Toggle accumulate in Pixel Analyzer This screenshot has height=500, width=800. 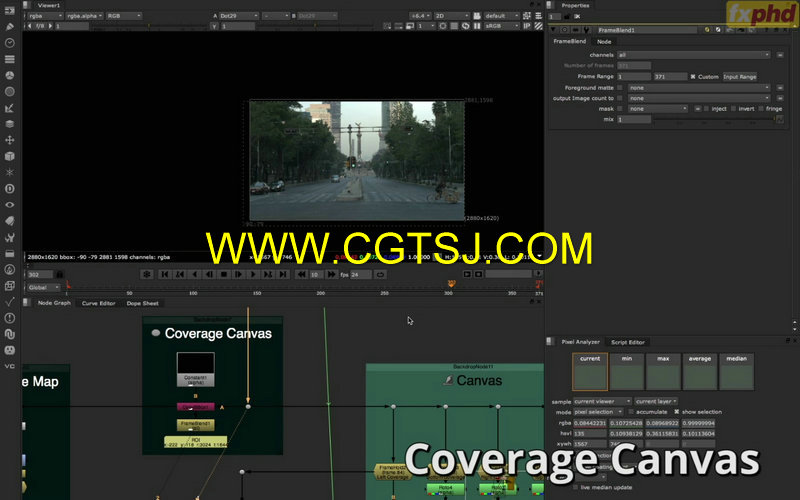pos(631,412)
